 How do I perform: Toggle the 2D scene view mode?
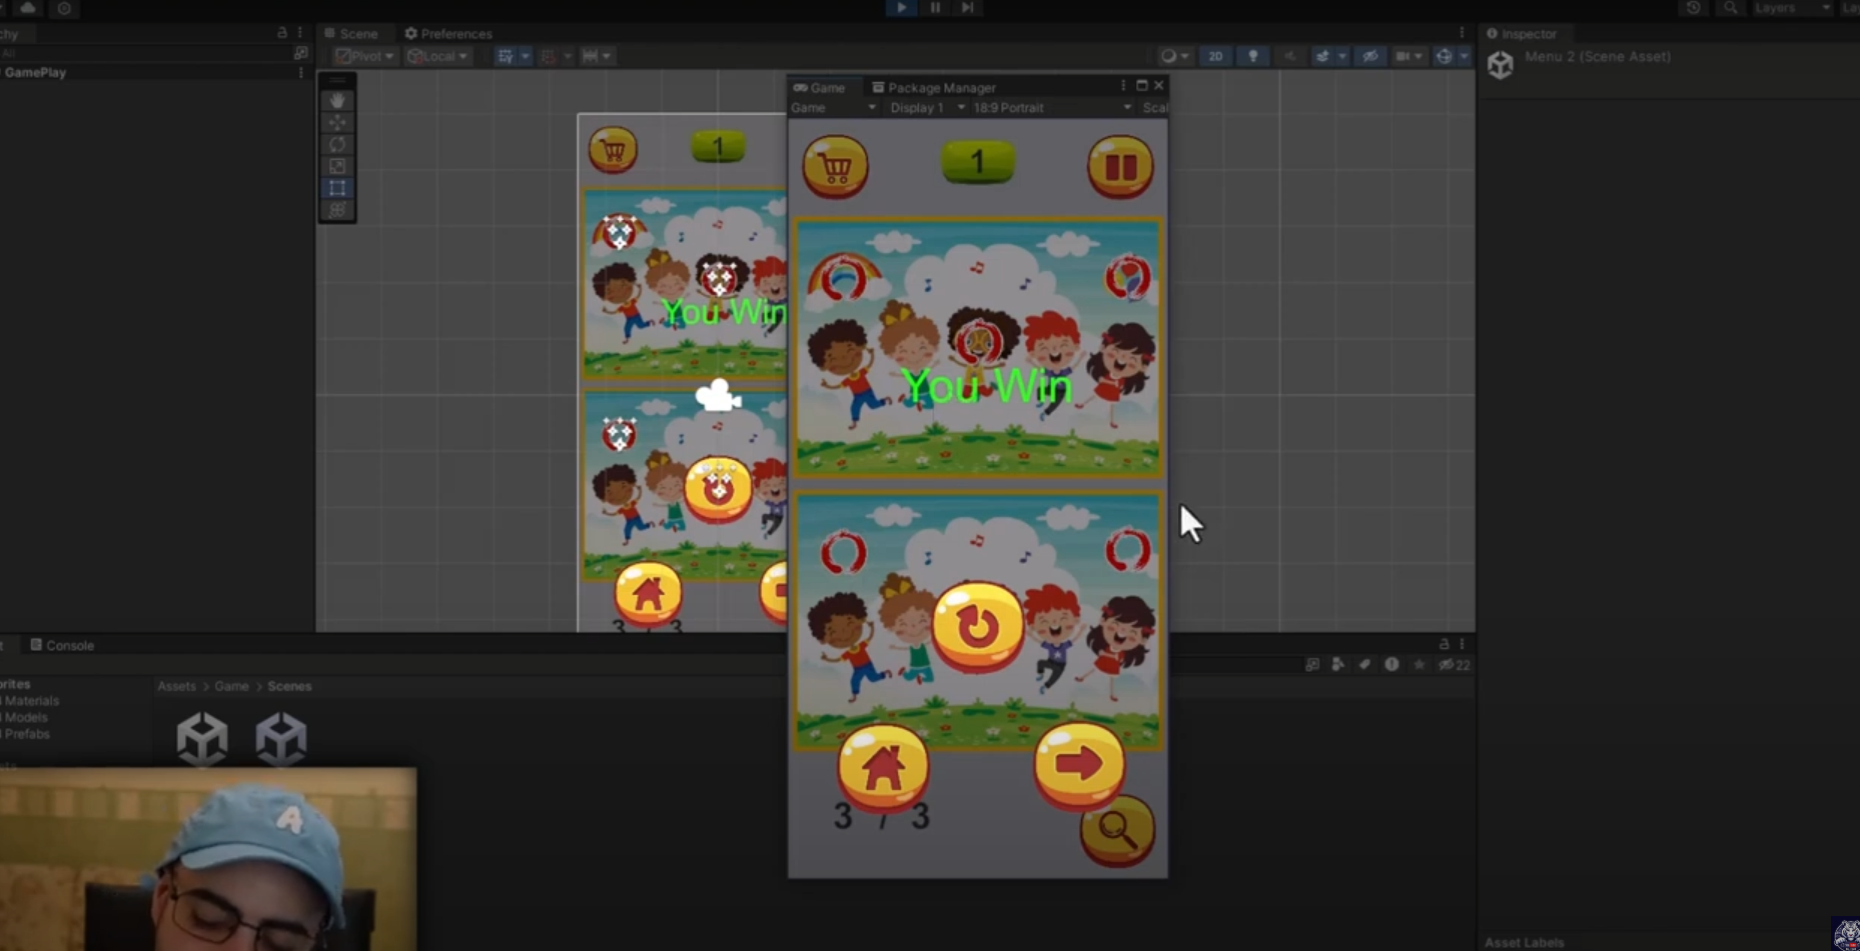coord(1215,56)
